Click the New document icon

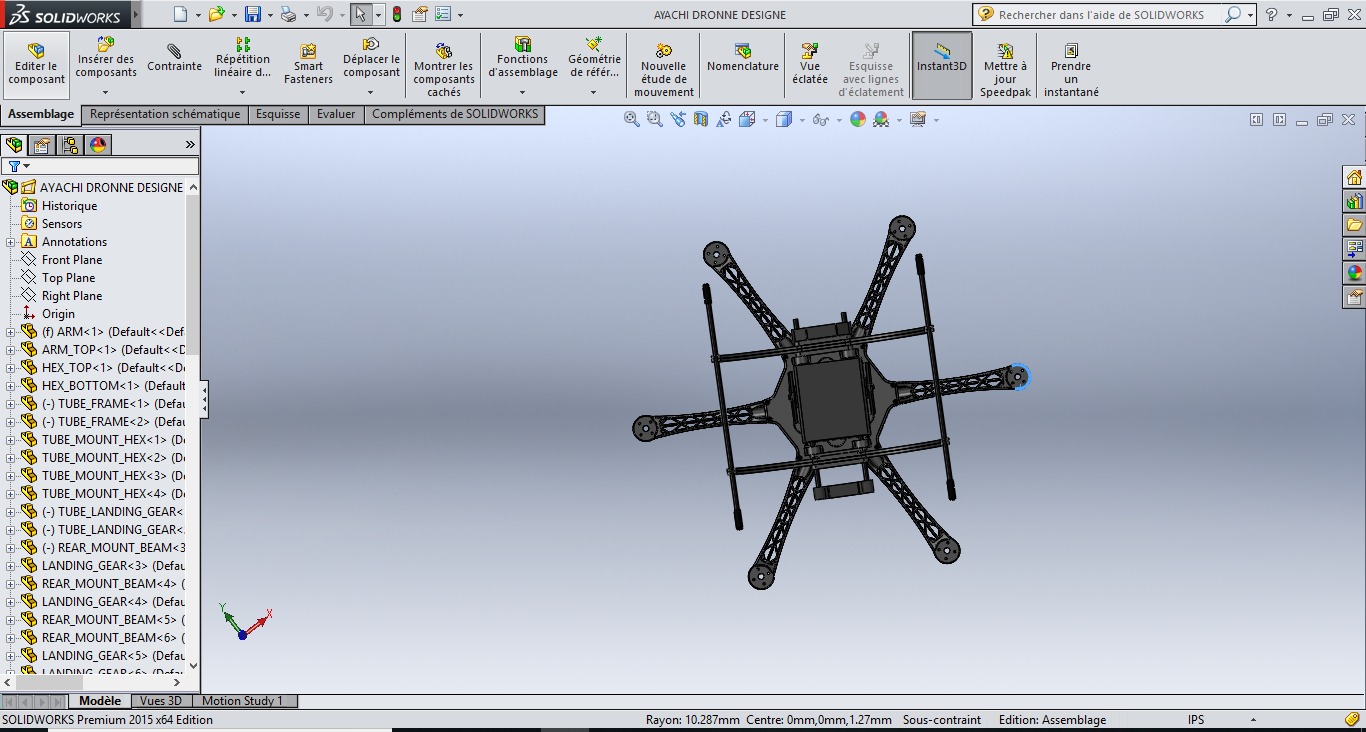click(180, 14)
